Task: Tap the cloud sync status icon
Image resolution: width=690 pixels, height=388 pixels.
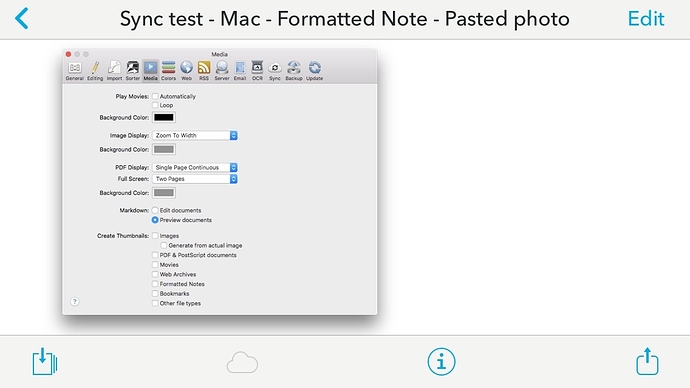Action: click(242, 362)
